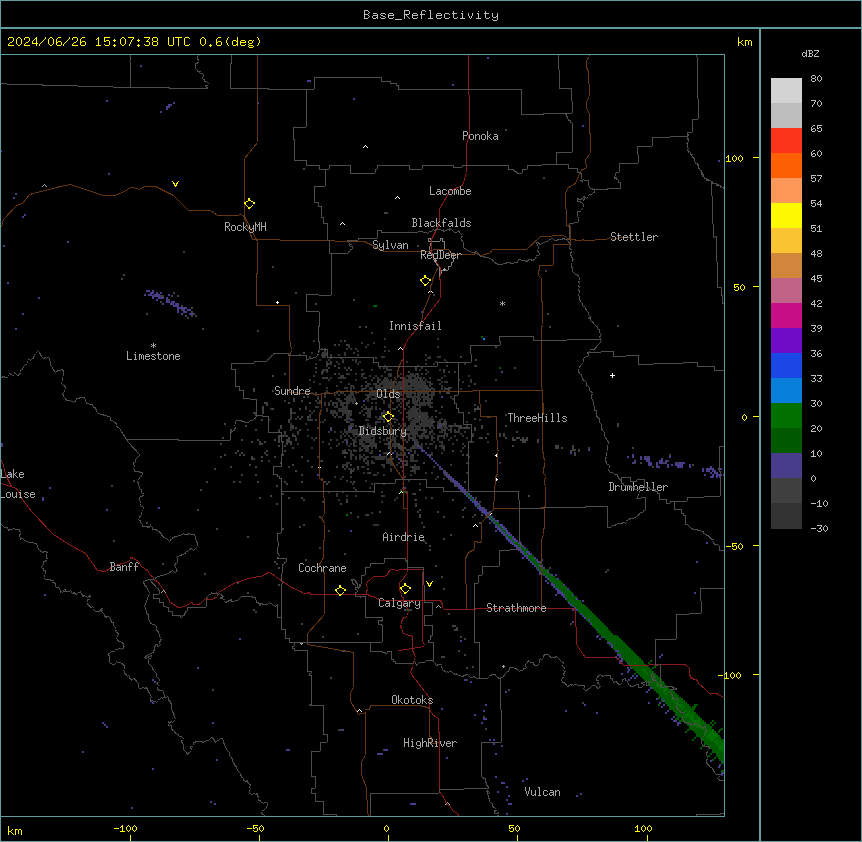The height and width of the screenshot is (842, 862).
Task: Select the Calgary label
Action: pyautogui.click(x=399, y=603)
